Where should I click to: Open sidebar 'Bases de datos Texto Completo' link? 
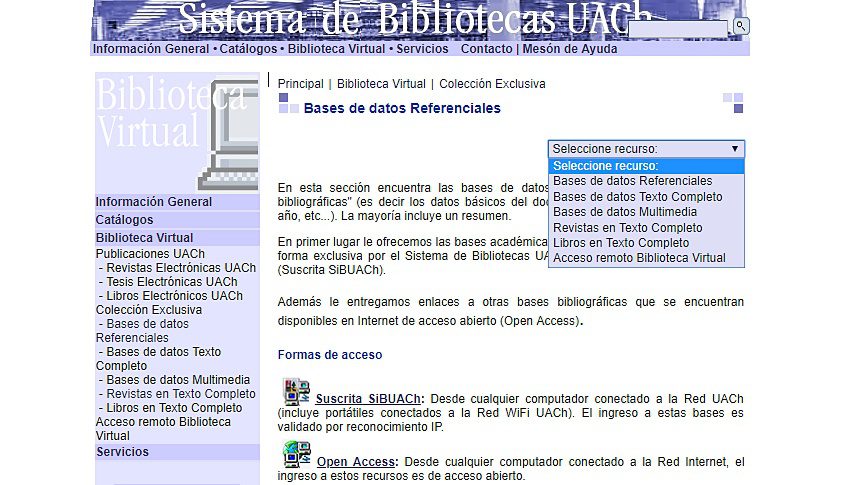tap(159, 359)
